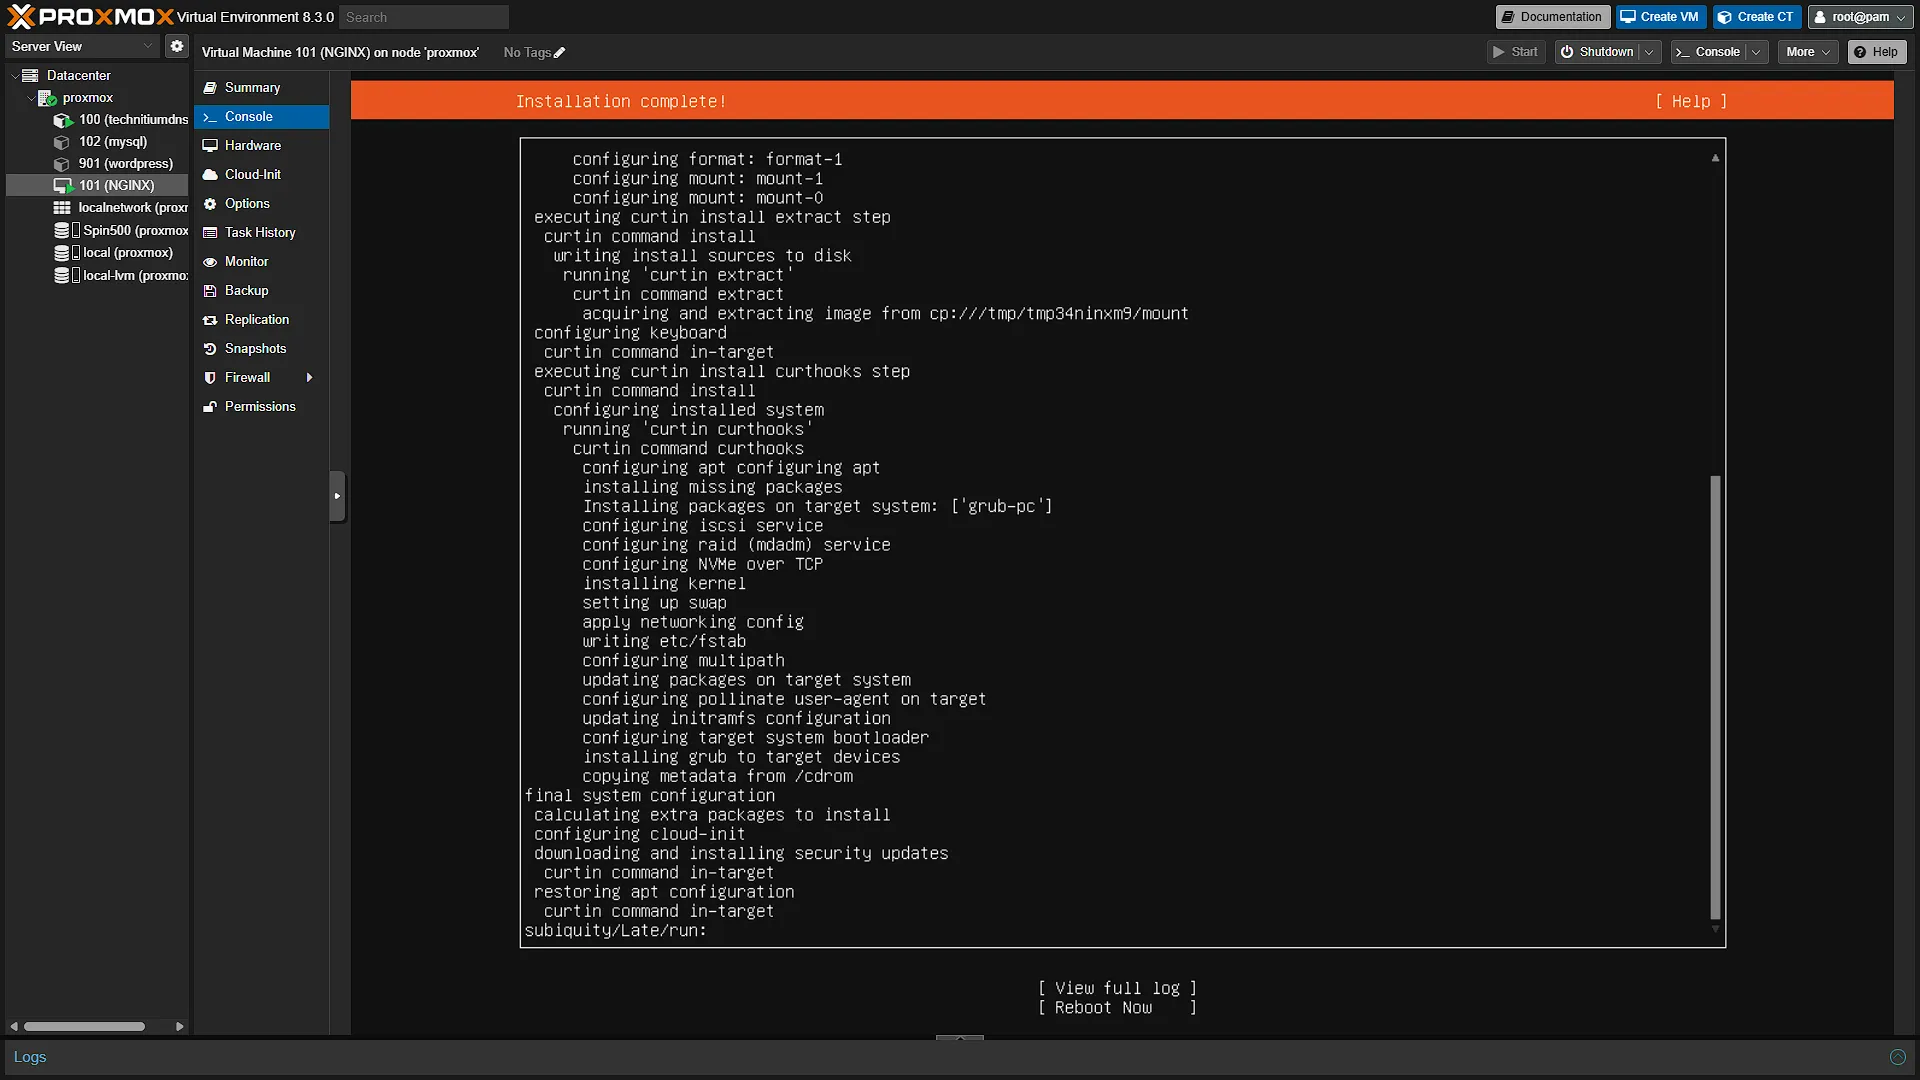Open the root@pam user menu
Image resolution: width=1920 pixels, height=1080 pixels.
point(1860,17)
